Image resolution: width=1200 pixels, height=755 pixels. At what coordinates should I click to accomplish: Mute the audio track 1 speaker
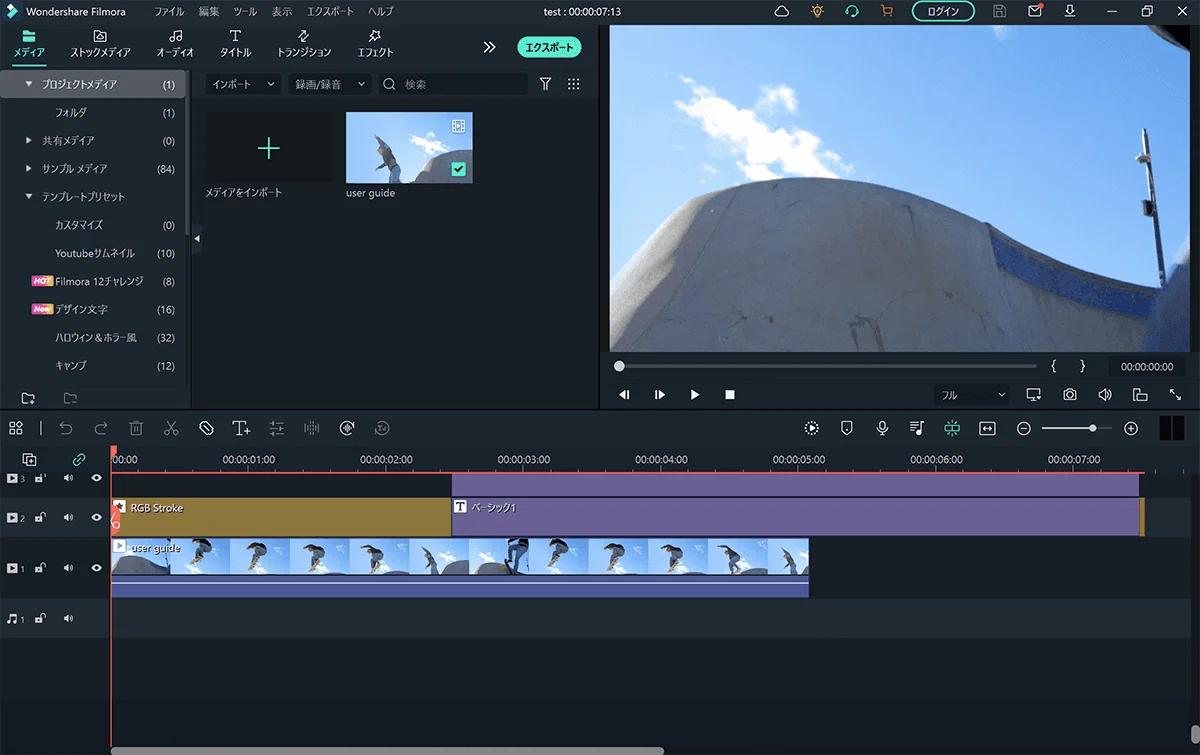click(69, 619)
